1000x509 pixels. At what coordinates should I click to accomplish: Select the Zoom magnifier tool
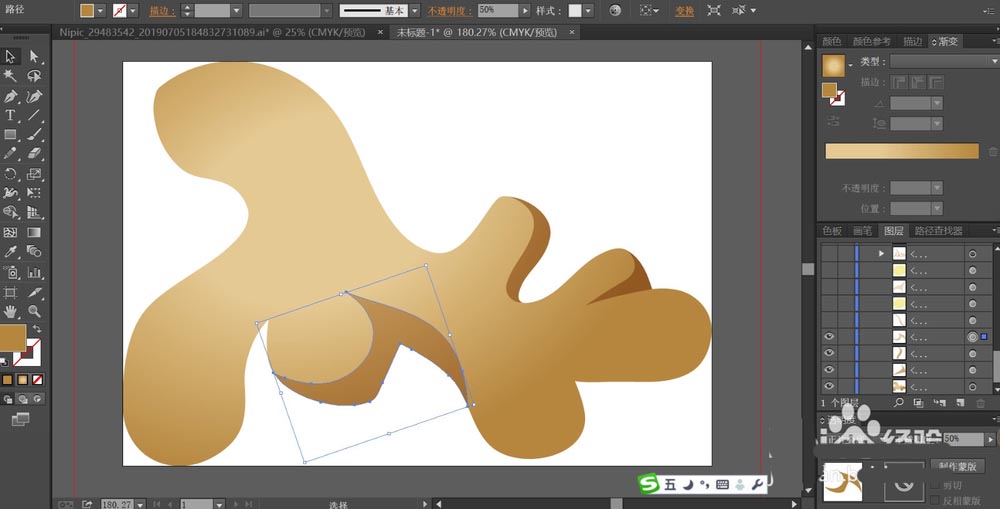click(34, 312)
